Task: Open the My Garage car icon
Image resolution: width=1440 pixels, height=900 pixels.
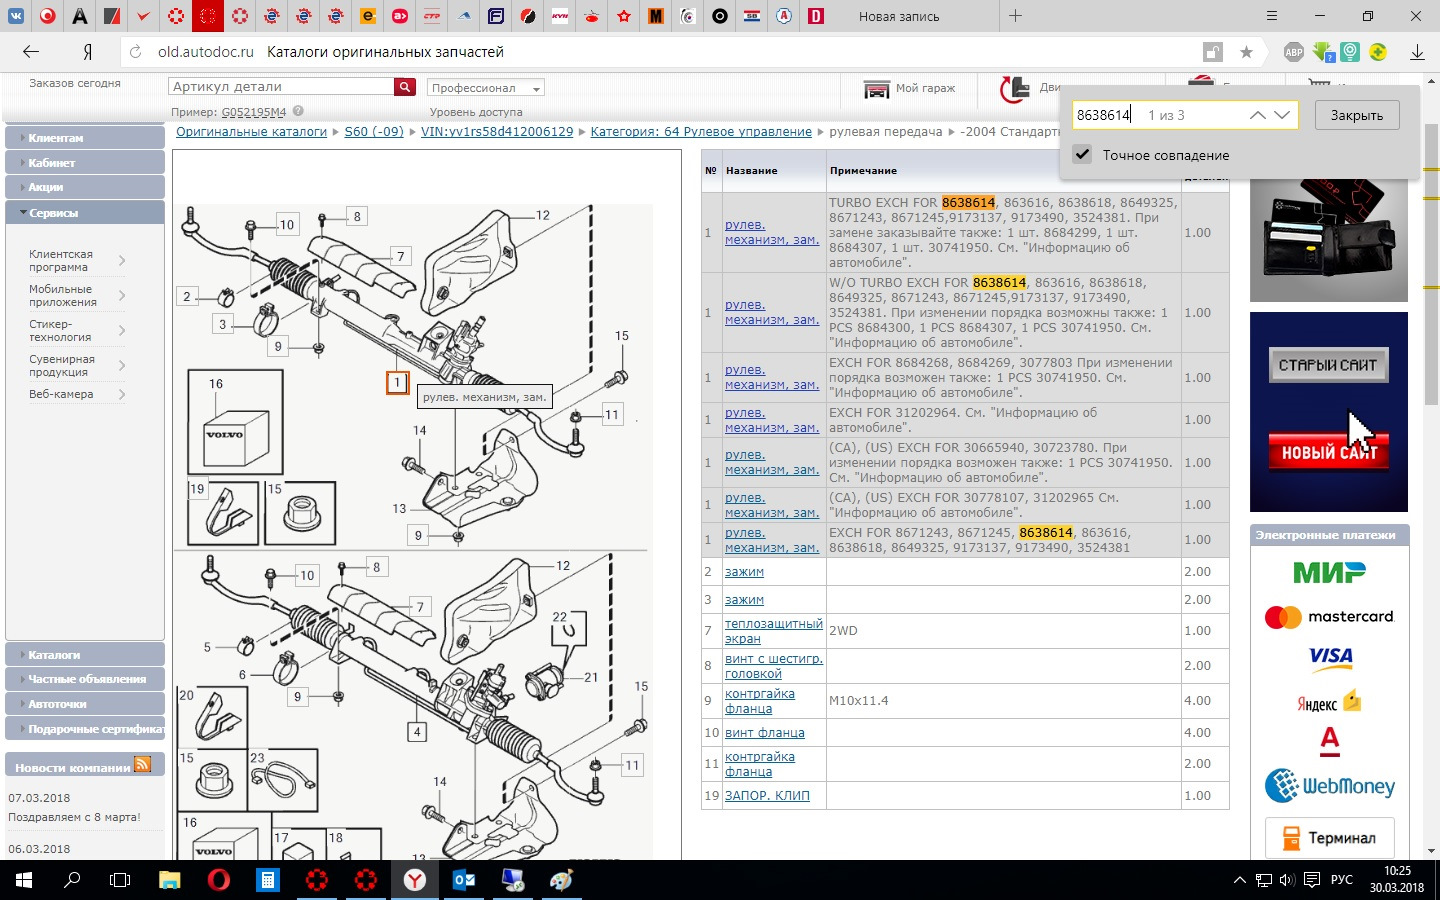Action: coord(877,90)
